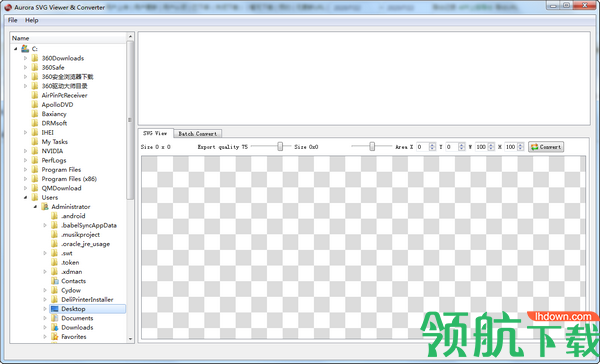The height and width of the screenshot is (364, 600).
Task: Click the Downloads folder icon
Action: pos(54,327)
